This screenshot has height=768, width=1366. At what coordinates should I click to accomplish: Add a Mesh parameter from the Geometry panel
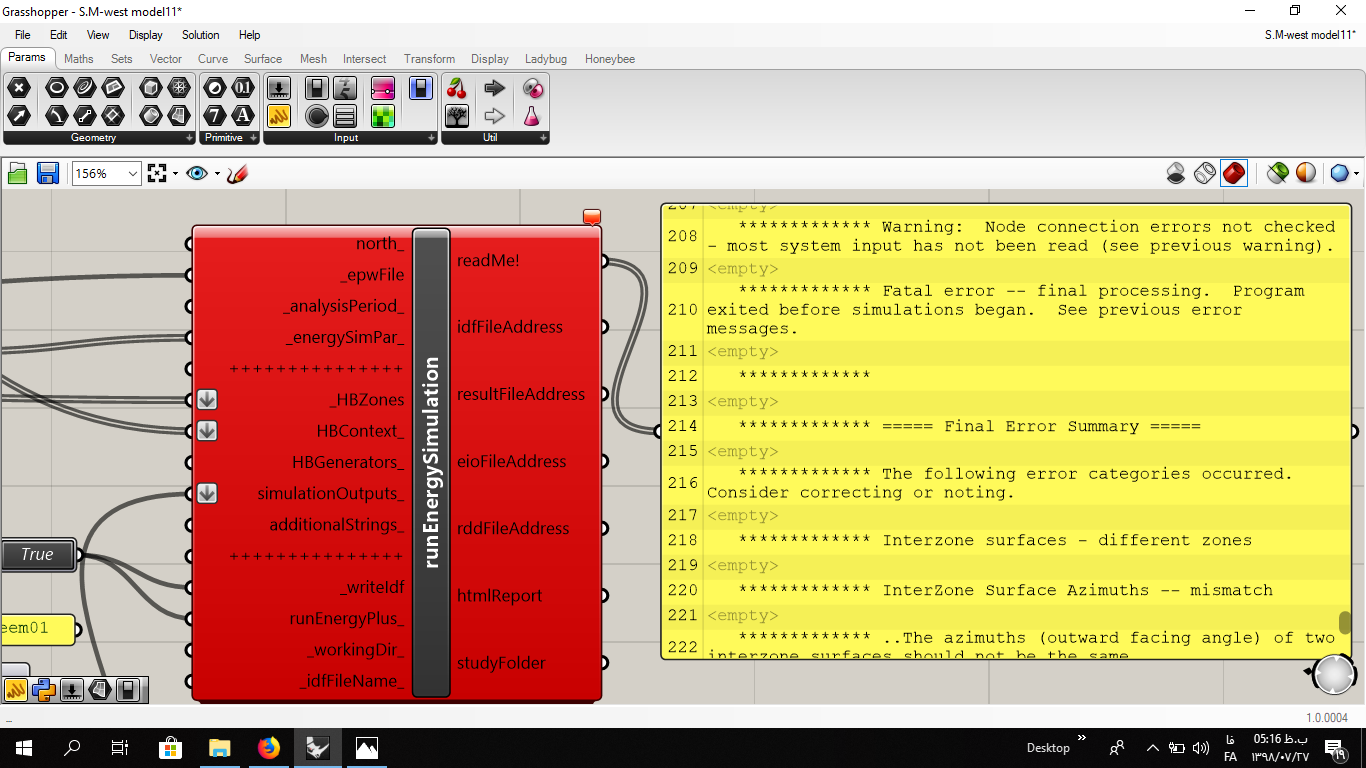pyautogui.click(x=179, y=88)
